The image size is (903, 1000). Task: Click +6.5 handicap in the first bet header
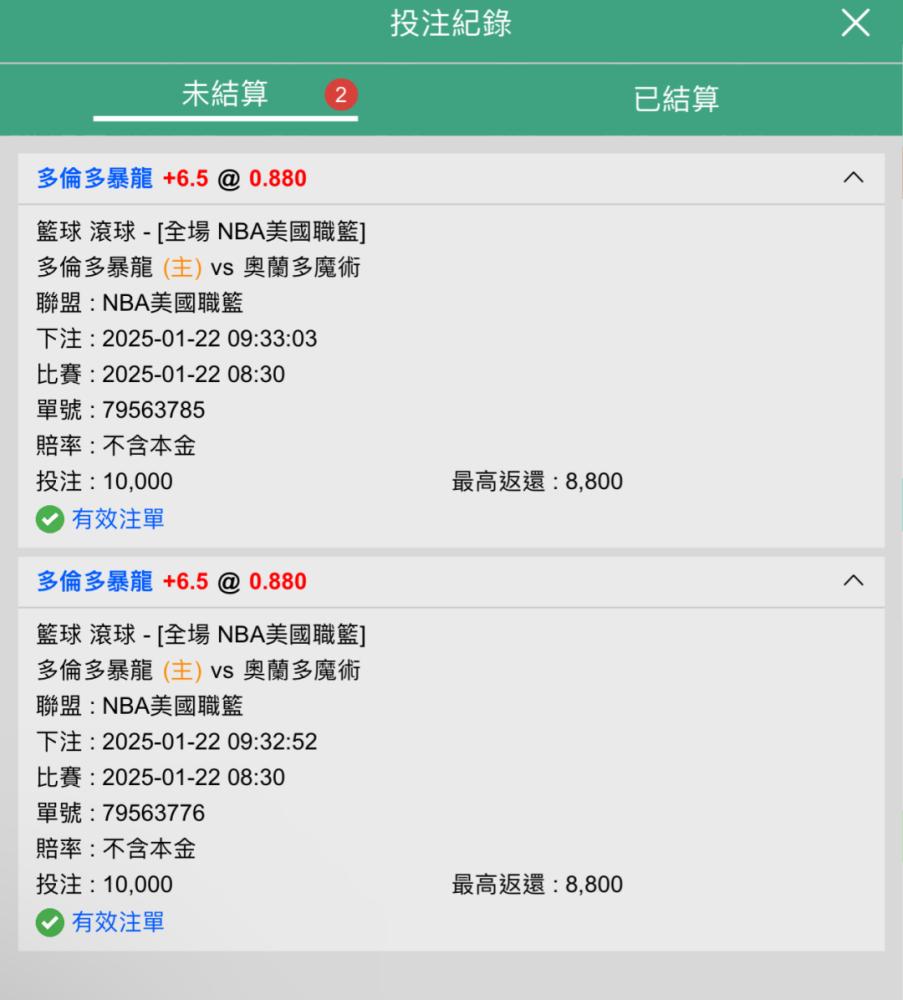[x=186, y=178]
